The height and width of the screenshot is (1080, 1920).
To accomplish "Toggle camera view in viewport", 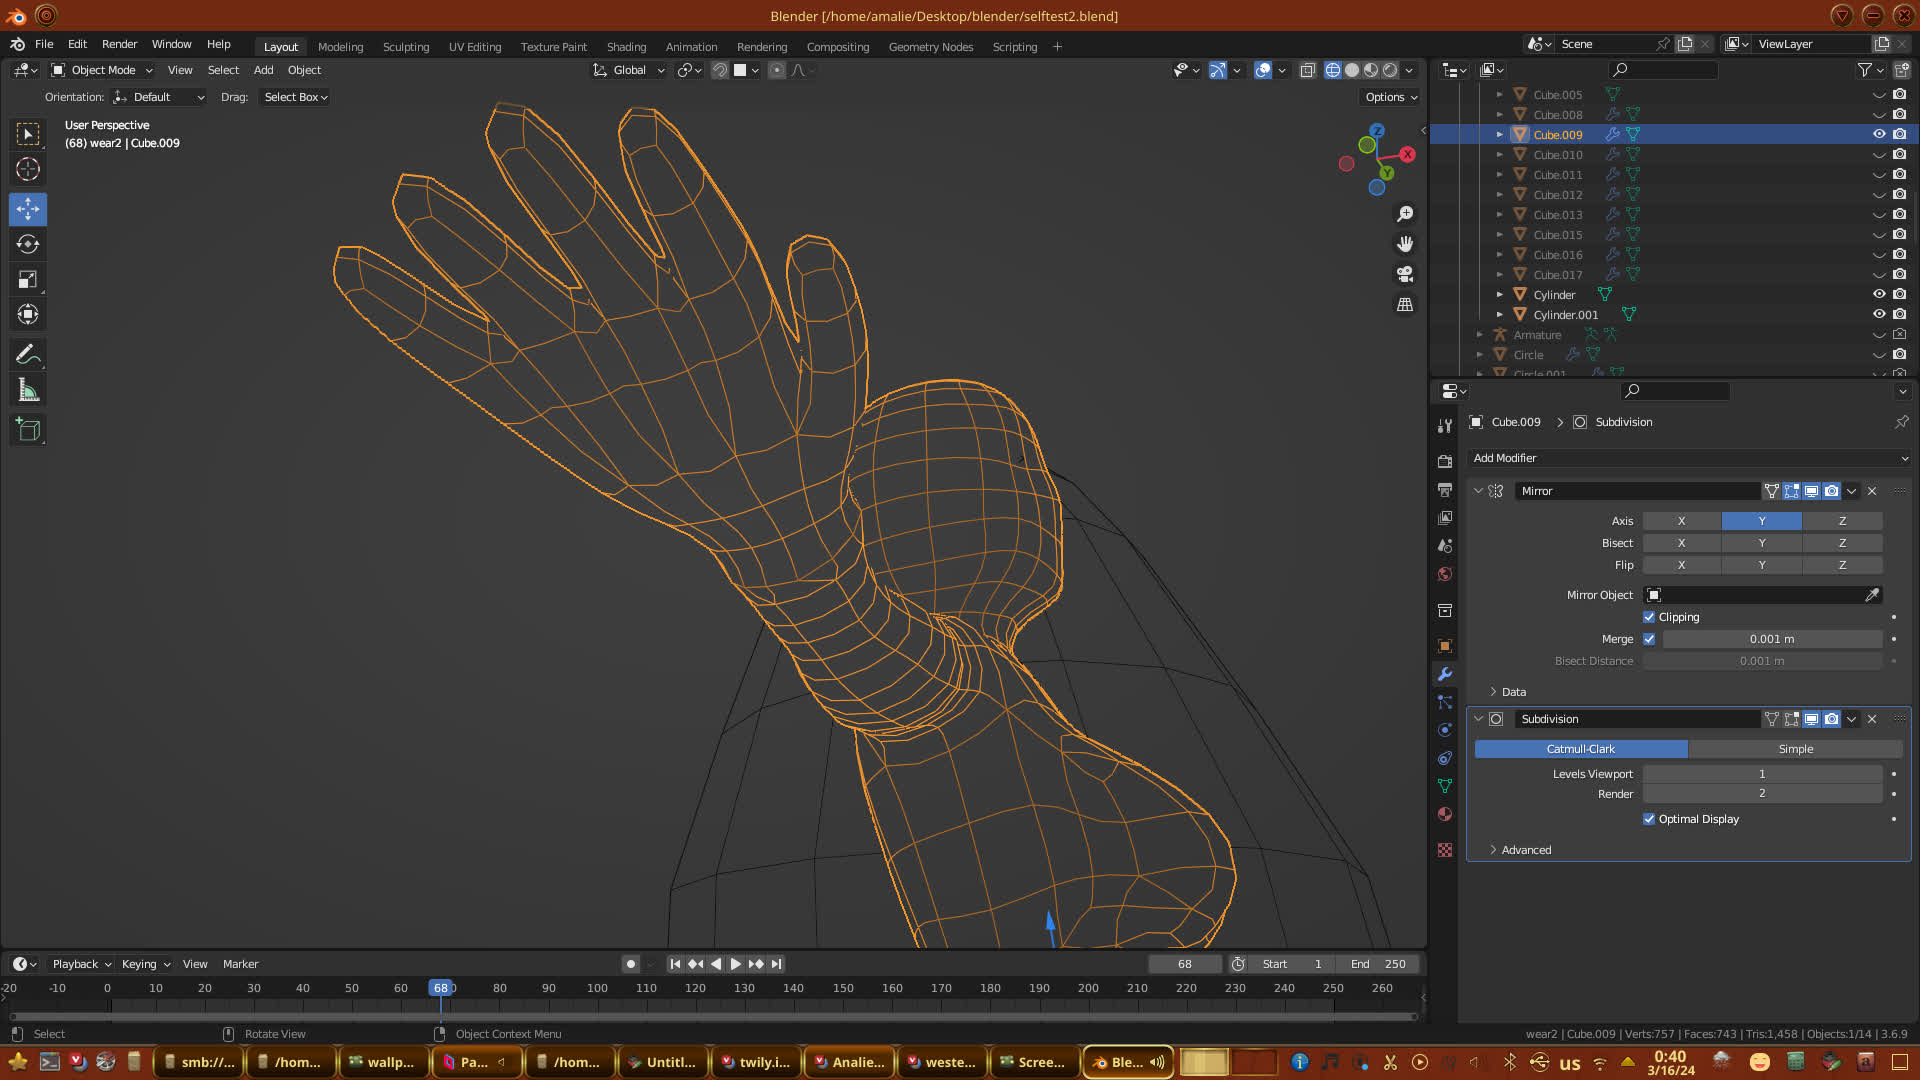I will (x=1405, y=274).
